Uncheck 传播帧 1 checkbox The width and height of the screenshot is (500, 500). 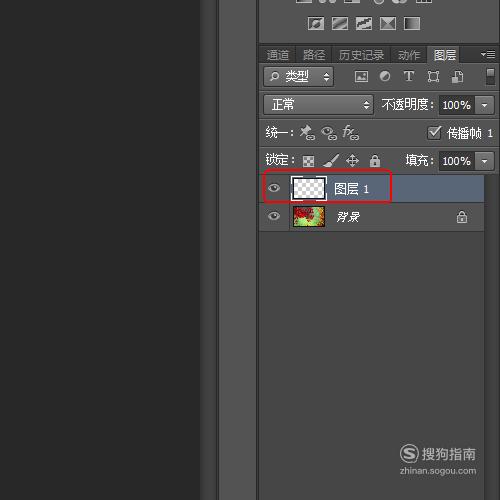click(434, 133)
